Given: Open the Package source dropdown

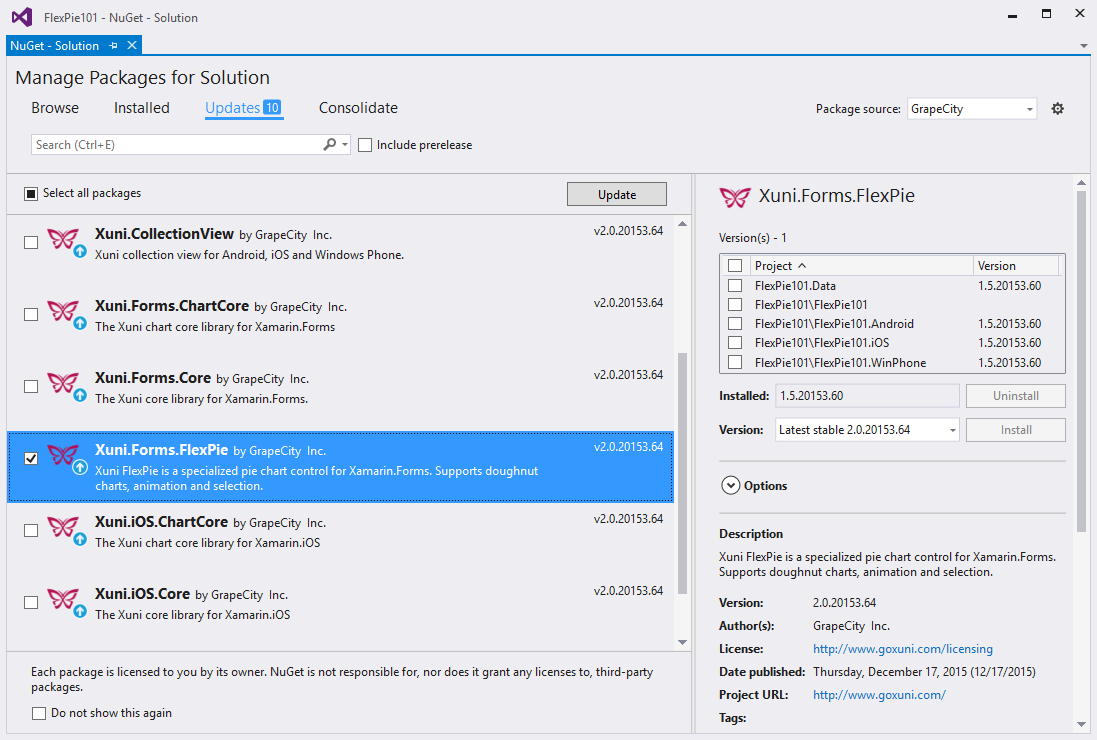Looking at the screenshot, I should tap(972, 108).
